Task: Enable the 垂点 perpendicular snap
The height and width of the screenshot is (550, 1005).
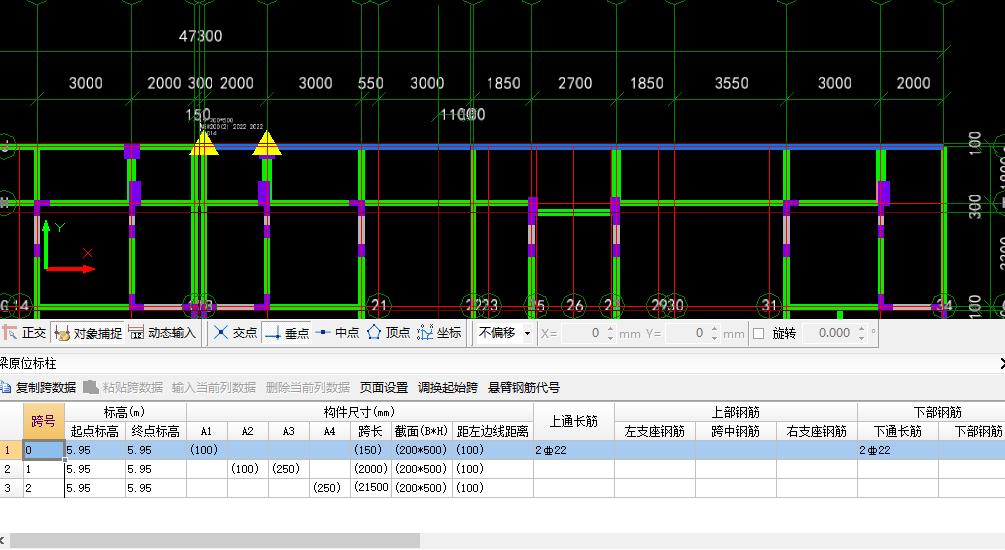Action: [287, 333]
